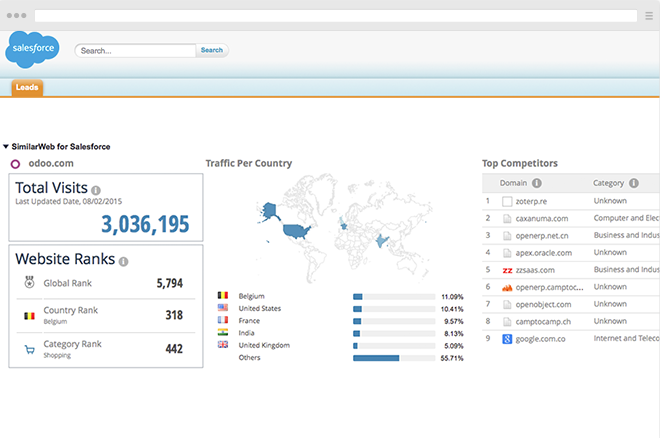Click the zzsaas.com domain text
This screenshot has width=660, height=438.
[535, 271]
